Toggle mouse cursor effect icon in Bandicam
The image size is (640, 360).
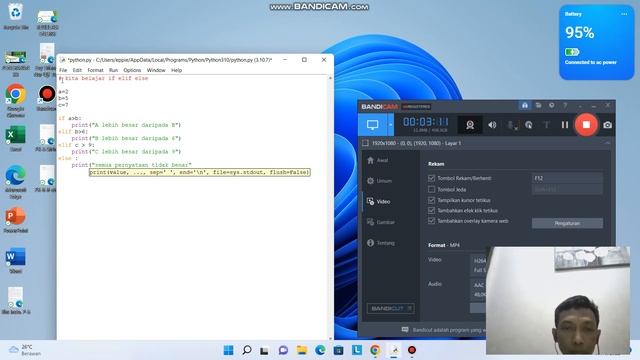(529, 125)
